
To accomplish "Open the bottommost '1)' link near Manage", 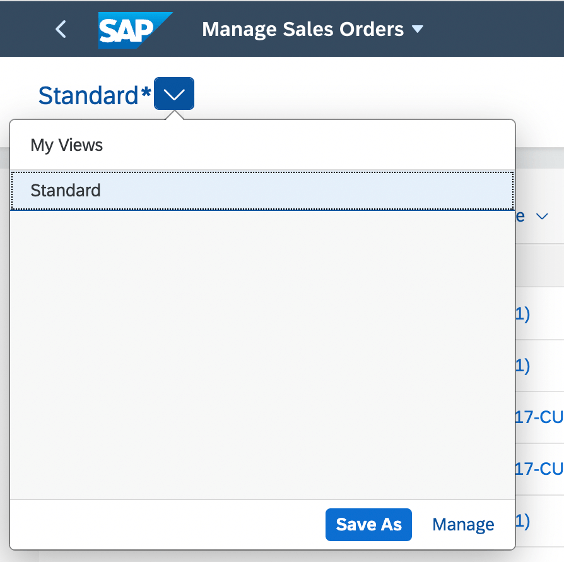I will pyautogui.click(x=522, y=521).
